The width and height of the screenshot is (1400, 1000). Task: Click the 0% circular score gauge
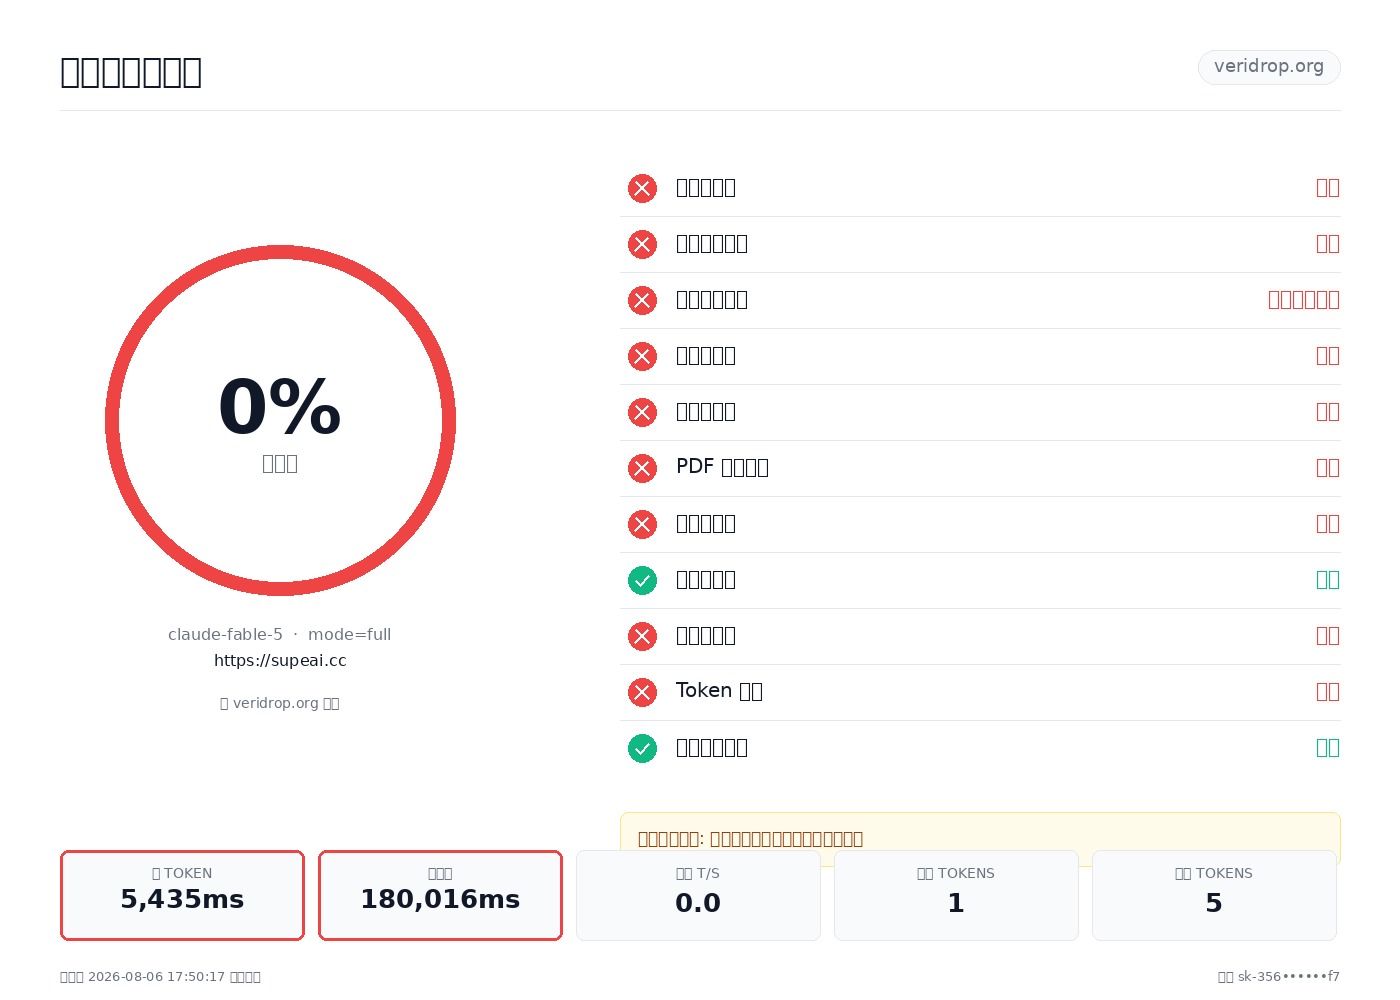280,420
